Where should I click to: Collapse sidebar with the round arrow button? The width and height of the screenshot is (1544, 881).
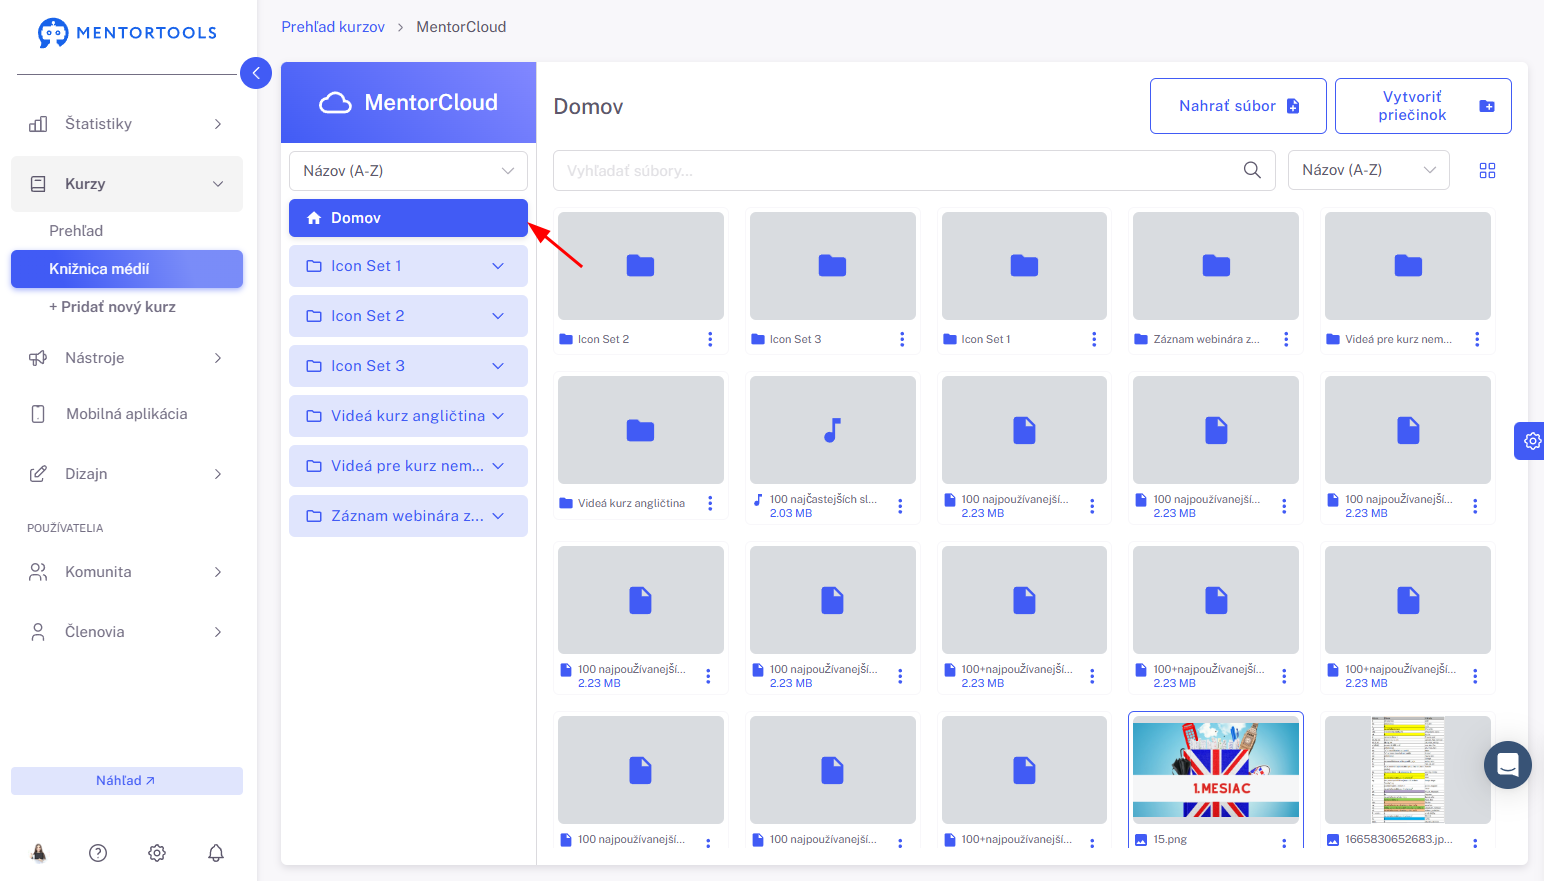point(256,73)
